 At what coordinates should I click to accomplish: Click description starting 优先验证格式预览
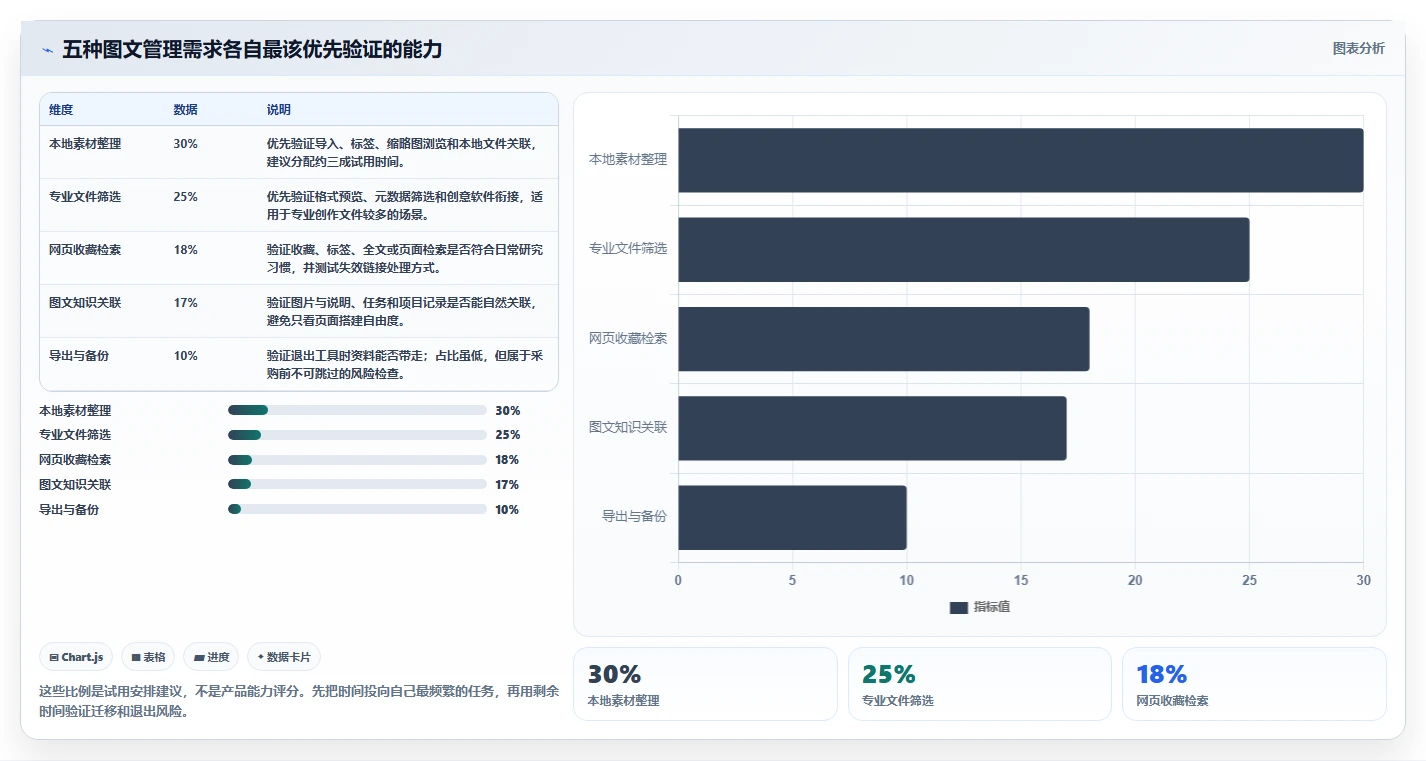pos(405,205)
